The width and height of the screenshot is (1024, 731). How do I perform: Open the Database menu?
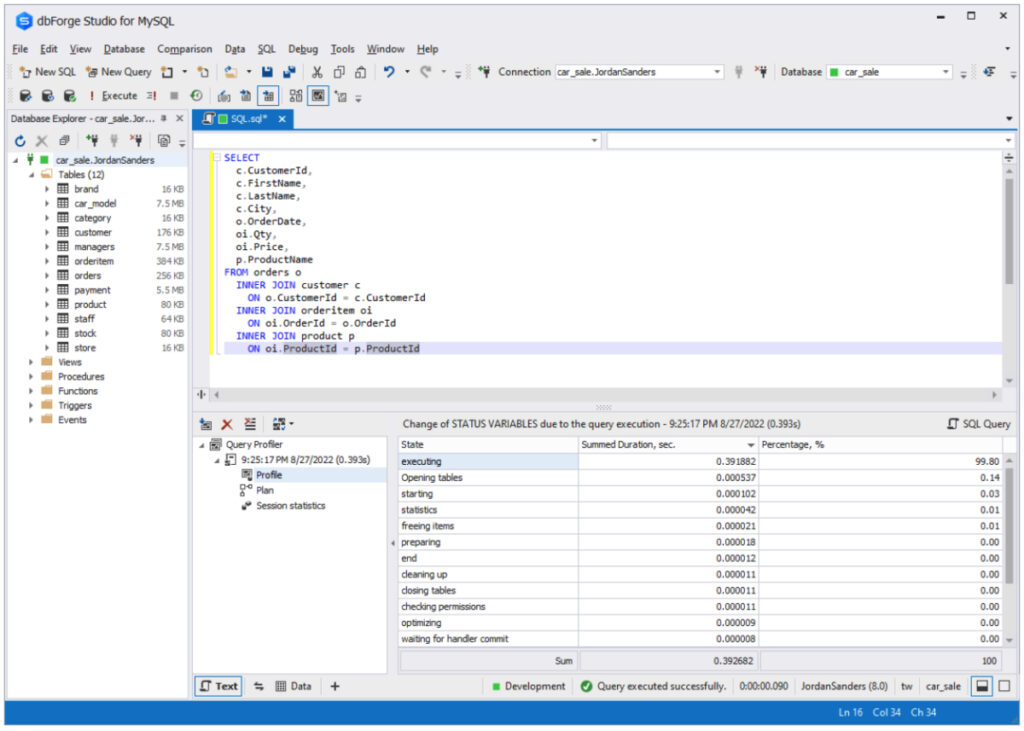(x=123, y=48)
